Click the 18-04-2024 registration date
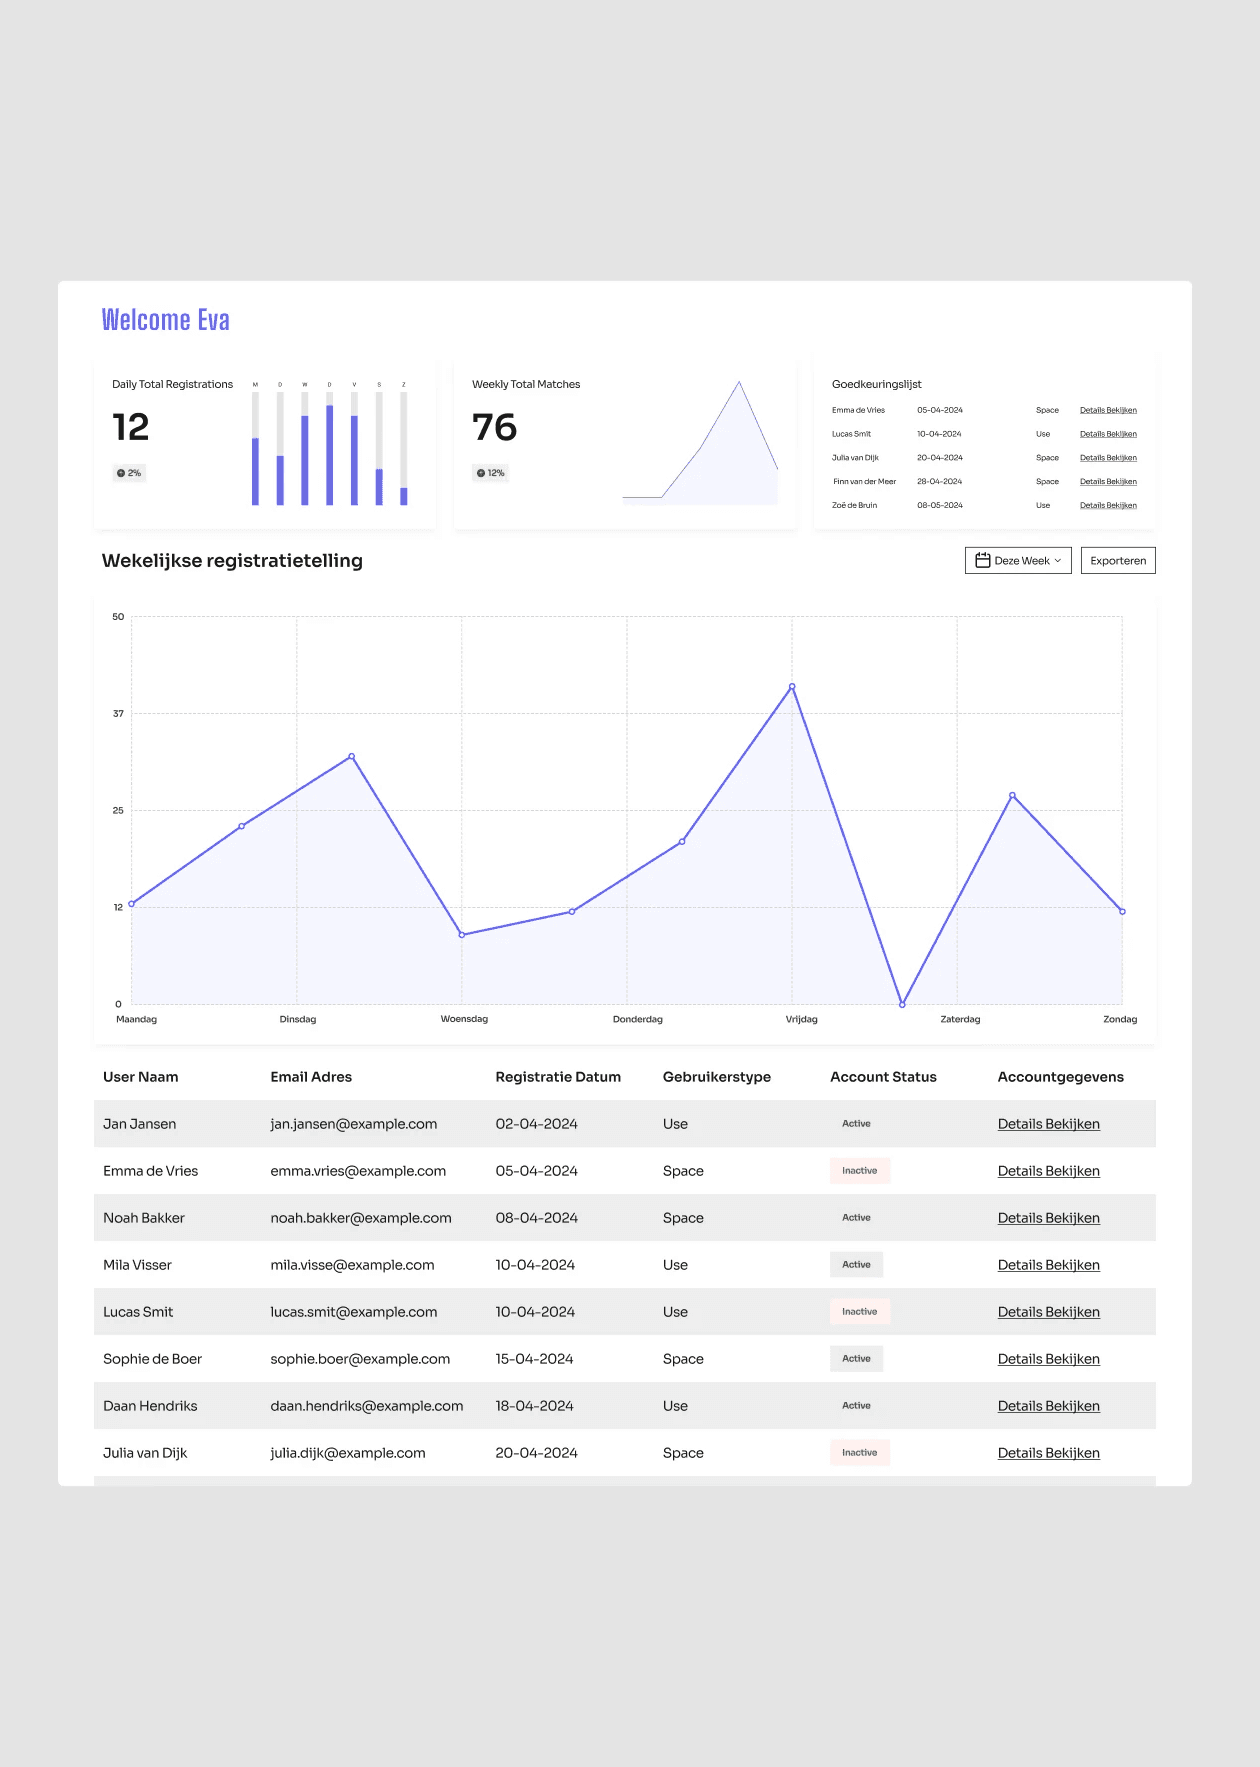This screenshot has width=1260, height=1767. [535, 1406]
